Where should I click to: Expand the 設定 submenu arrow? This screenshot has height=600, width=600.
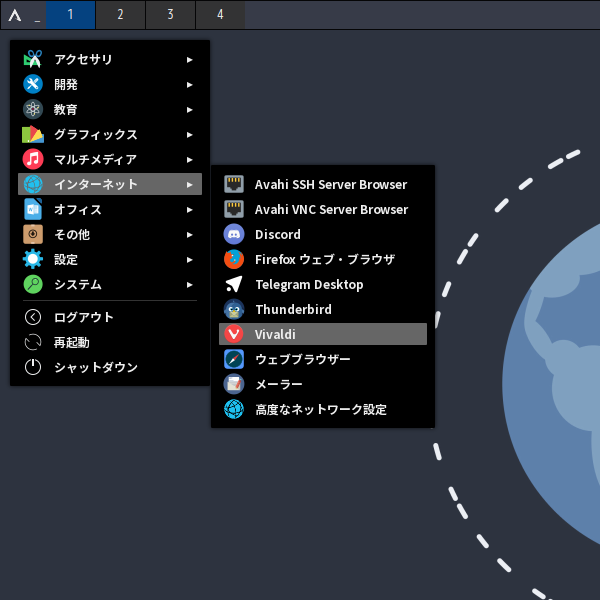tap(189, 260)
